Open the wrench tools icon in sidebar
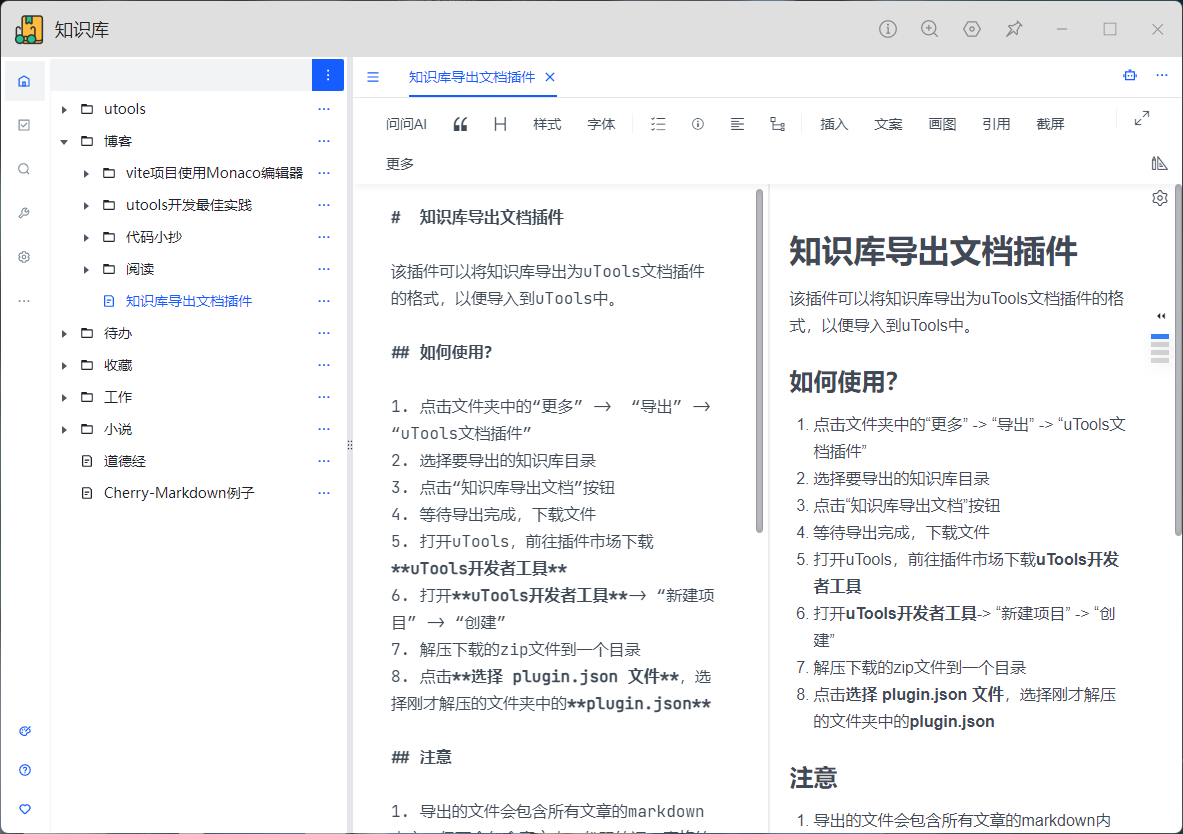 pos(24,213)
